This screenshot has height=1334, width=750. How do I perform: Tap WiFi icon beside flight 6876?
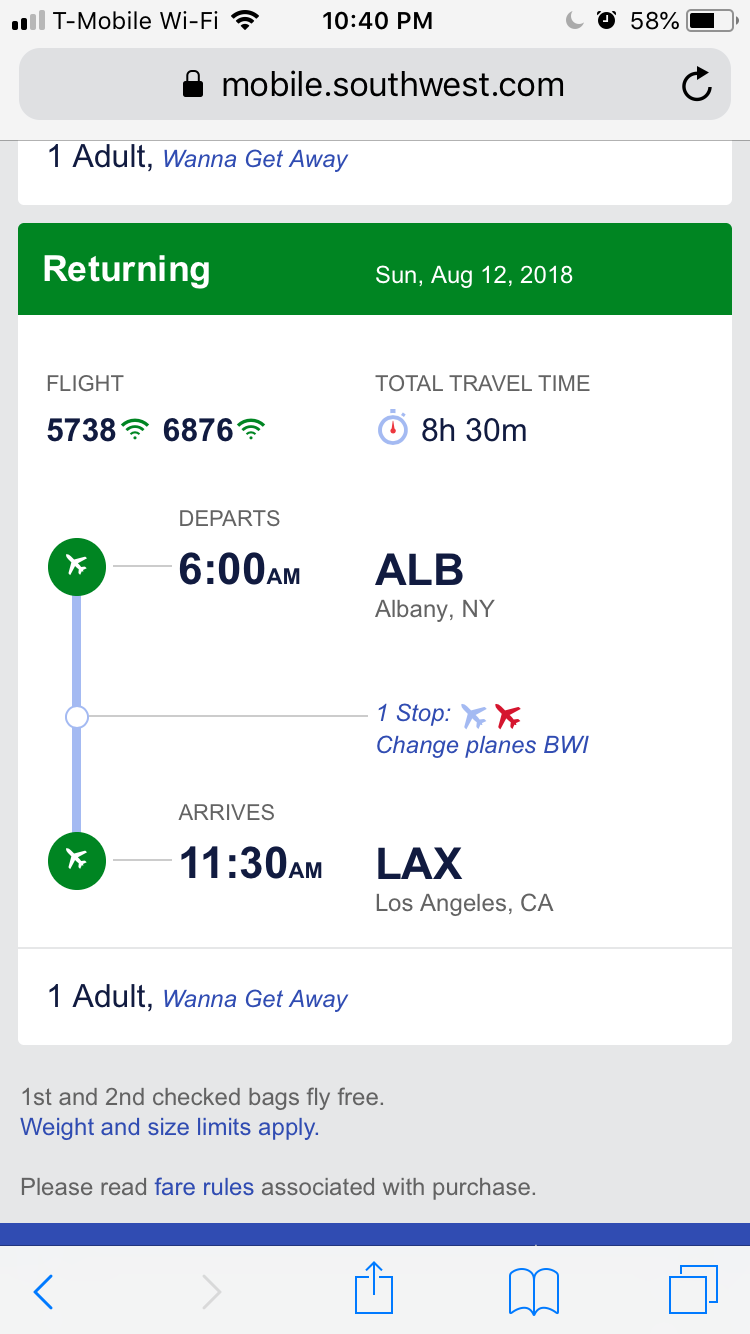tap(252, 431)
